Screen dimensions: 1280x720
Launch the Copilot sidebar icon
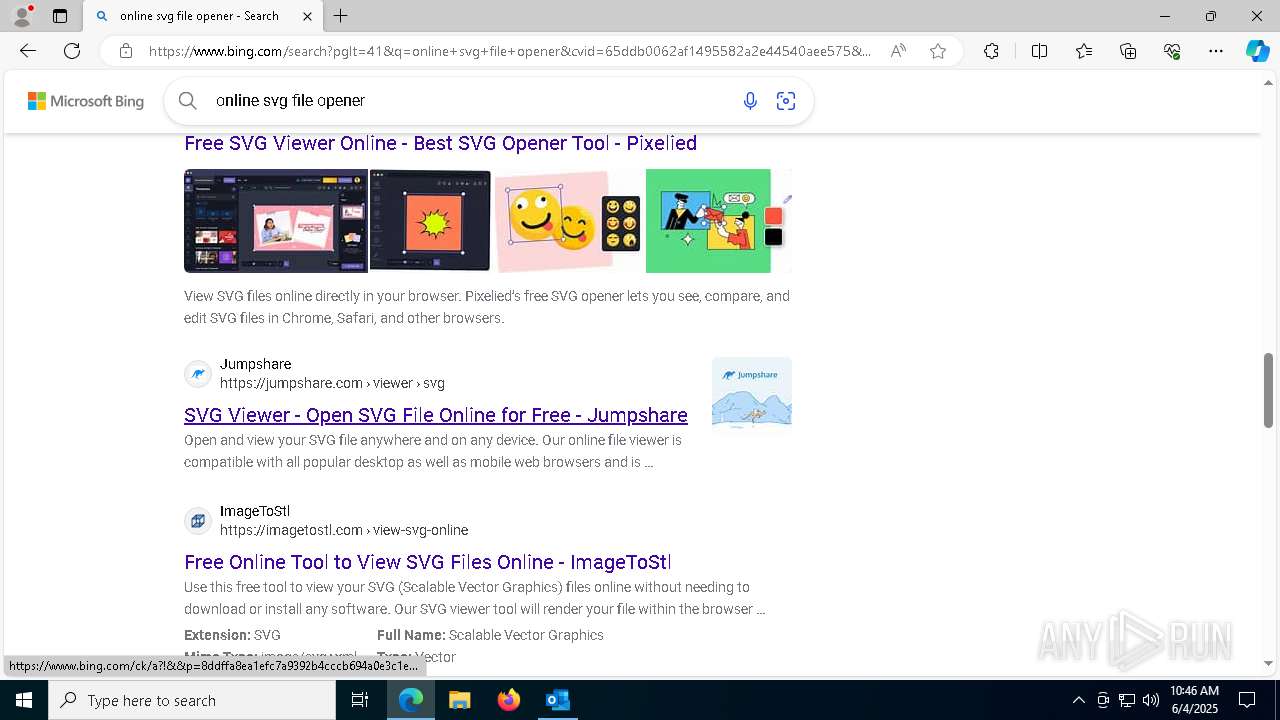click(1257, 51)
